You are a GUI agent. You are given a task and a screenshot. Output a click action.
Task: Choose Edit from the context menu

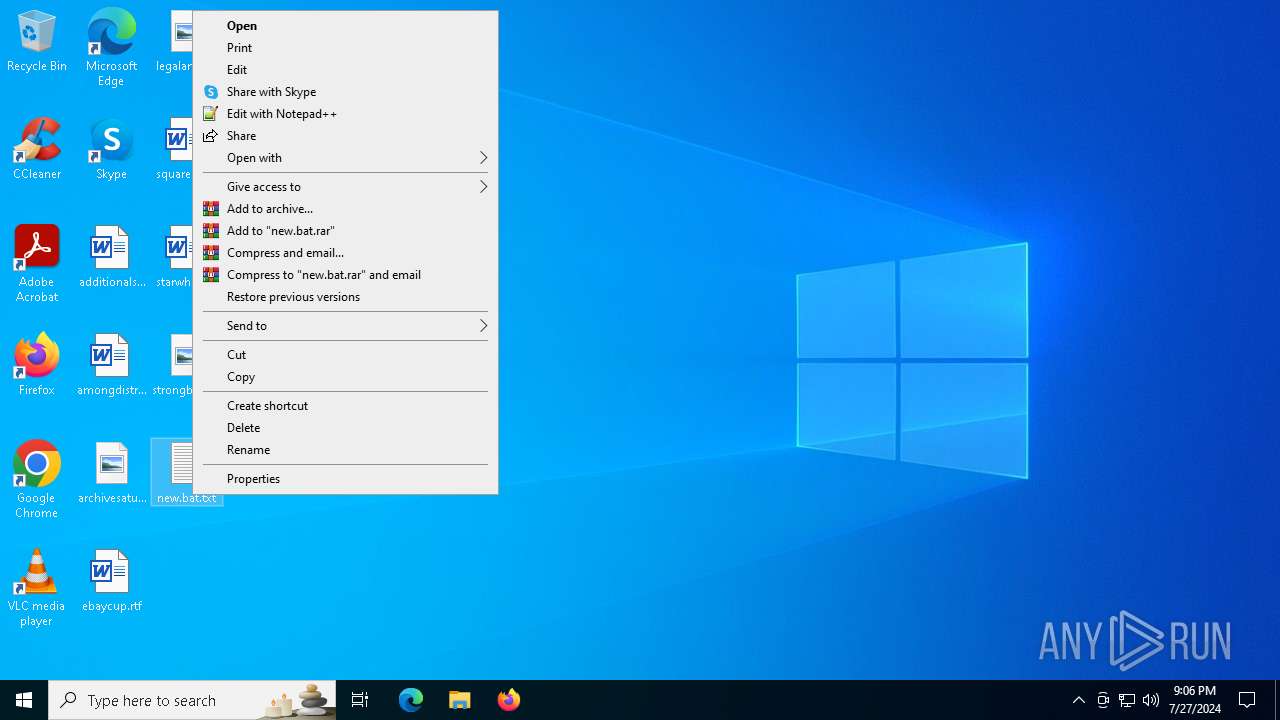(x=345, y=70)
